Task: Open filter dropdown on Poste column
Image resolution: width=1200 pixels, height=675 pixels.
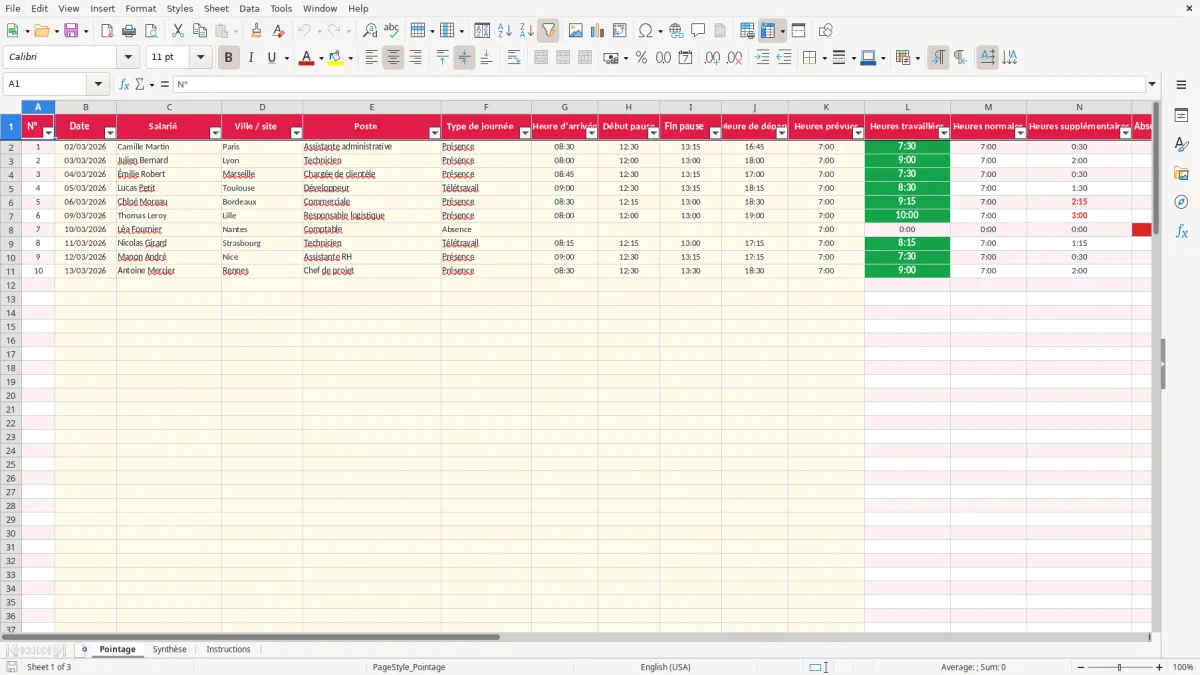Action: click(x=434, y=133)
